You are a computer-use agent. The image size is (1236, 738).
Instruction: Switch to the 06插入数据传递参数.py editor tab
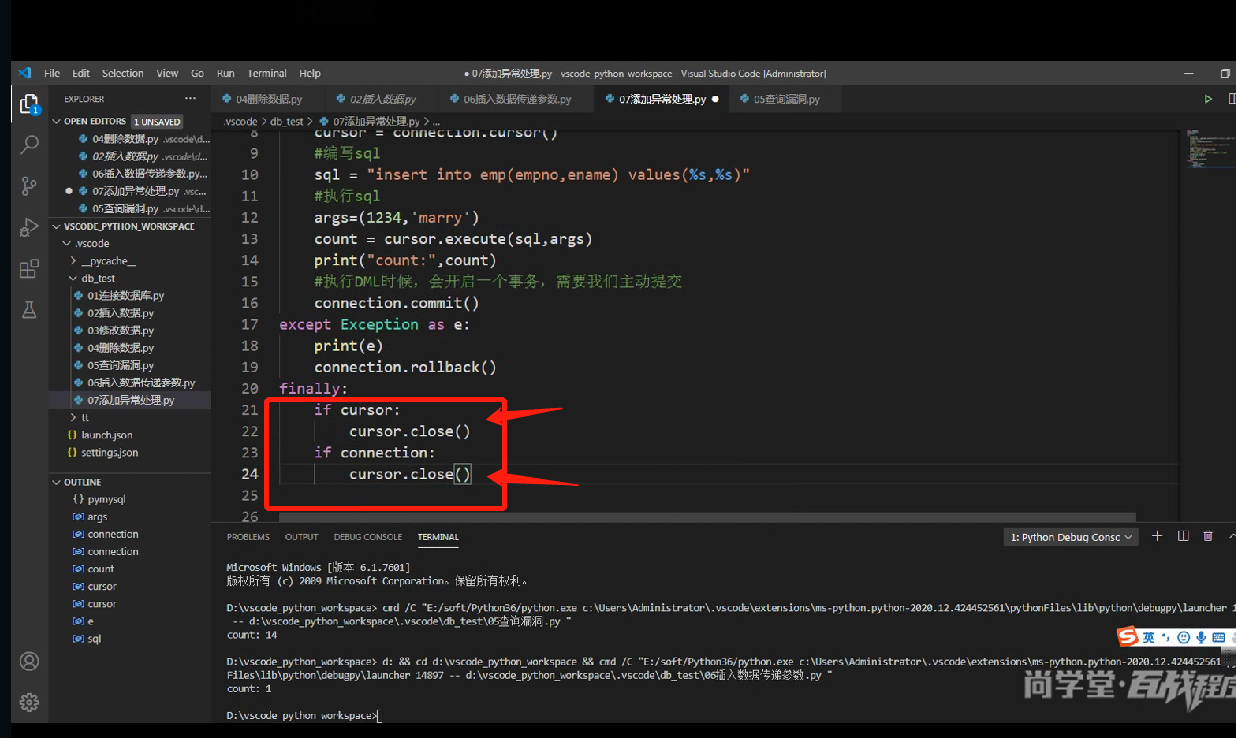click(517, 99)
